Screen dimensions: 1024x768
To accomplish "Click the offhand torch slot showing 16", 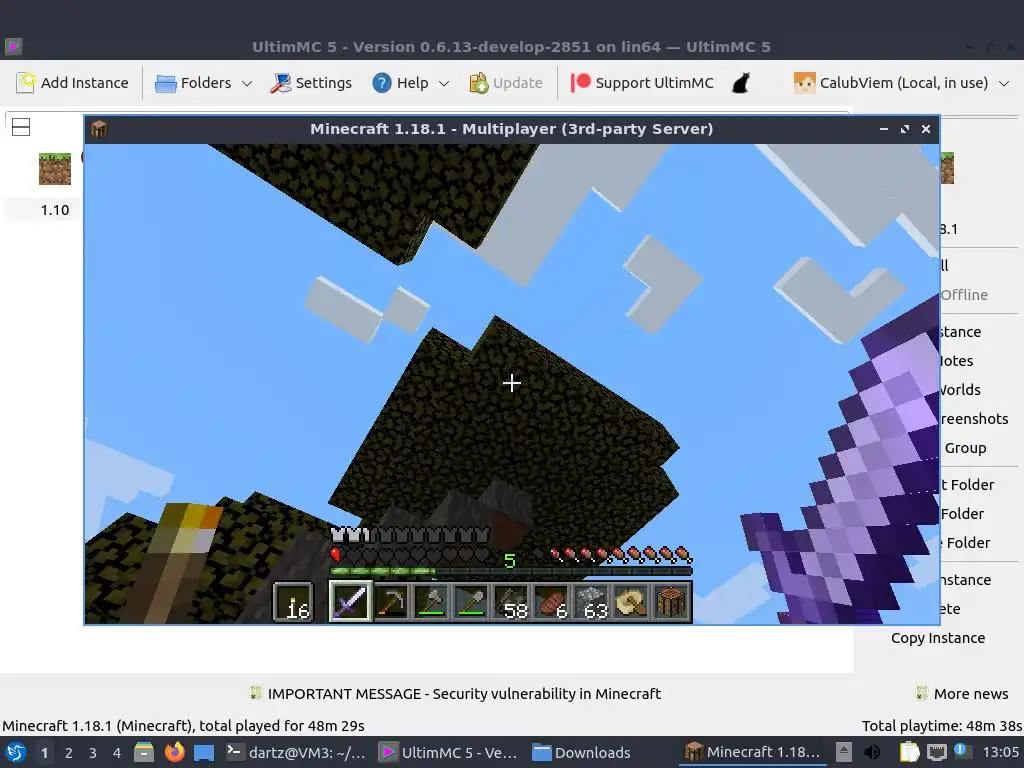I will [293, 601].
